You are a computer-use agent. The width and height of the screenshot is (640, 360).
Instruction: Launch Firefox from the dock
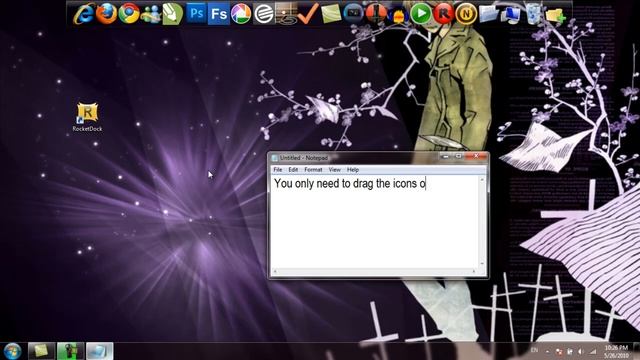click(x=106, y=13)
